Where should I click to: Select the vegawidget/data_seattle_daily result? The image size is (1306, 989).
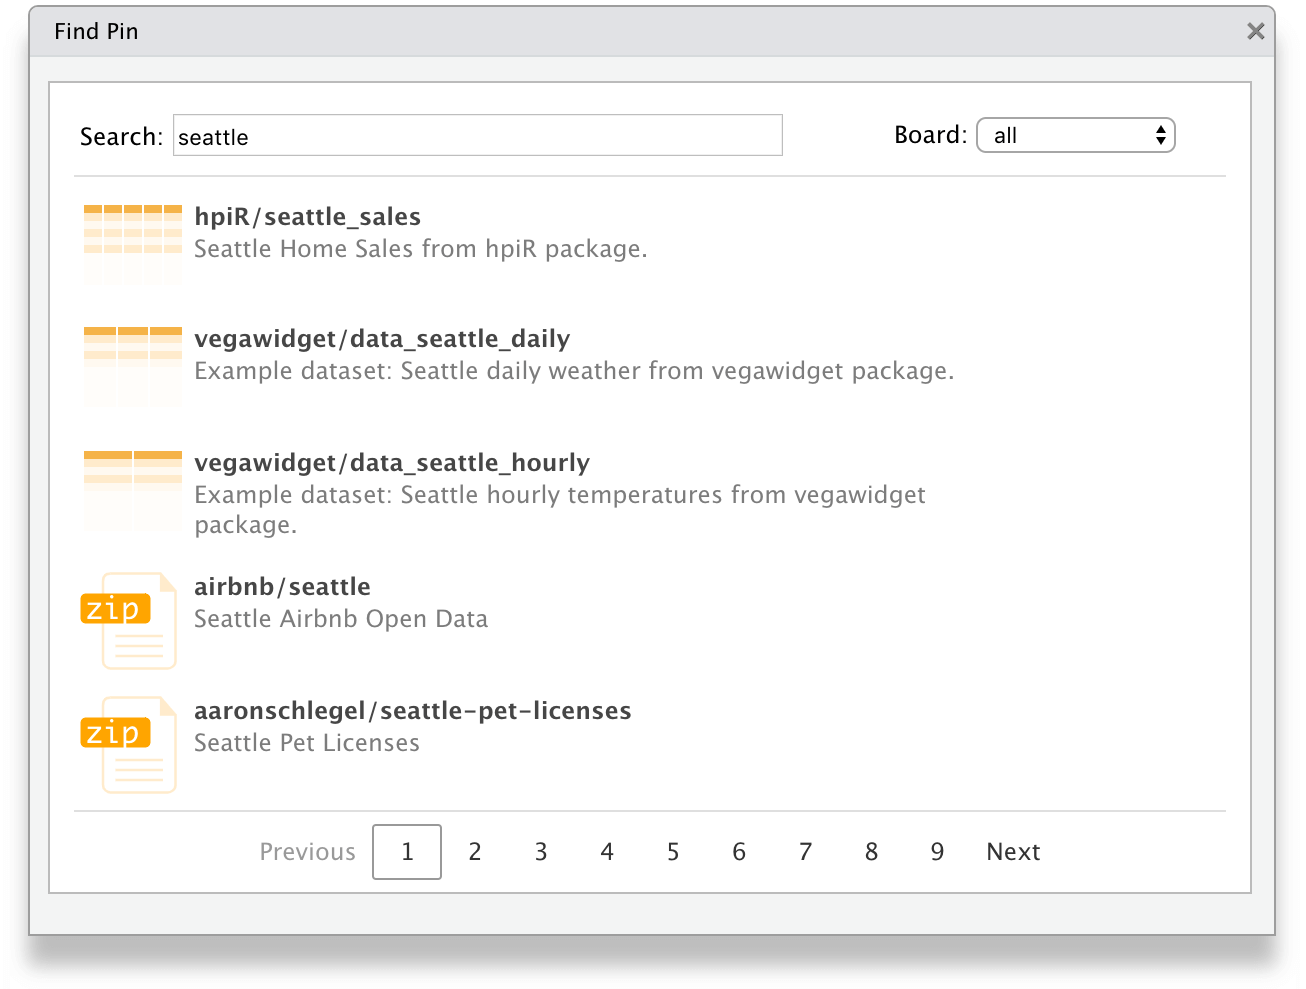(x=382, y=339)
